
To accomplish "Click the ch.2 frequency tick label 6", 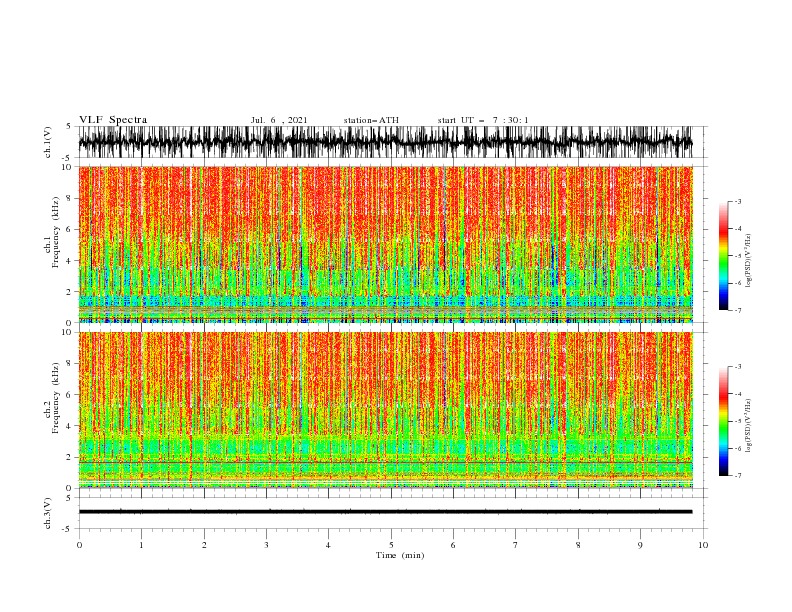I will click(x=69, y=395).
